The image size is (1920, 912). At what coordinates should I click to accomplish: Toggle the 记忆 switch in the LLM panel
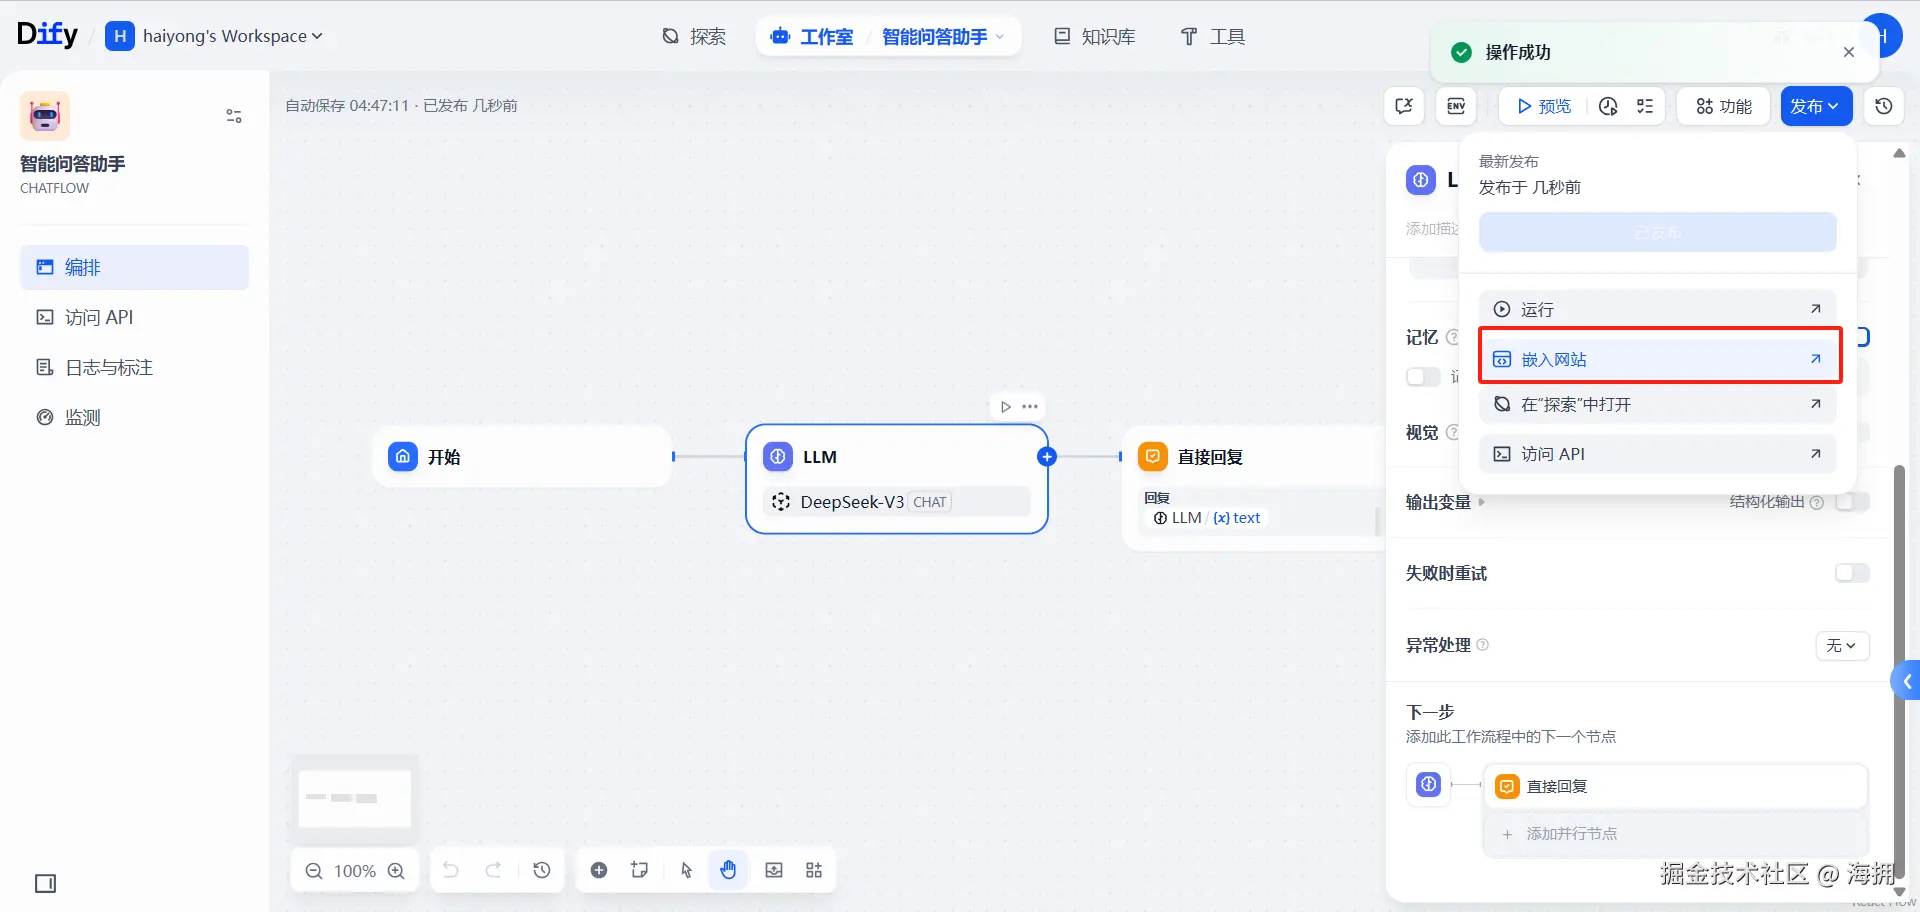[x=1421, y=377]
